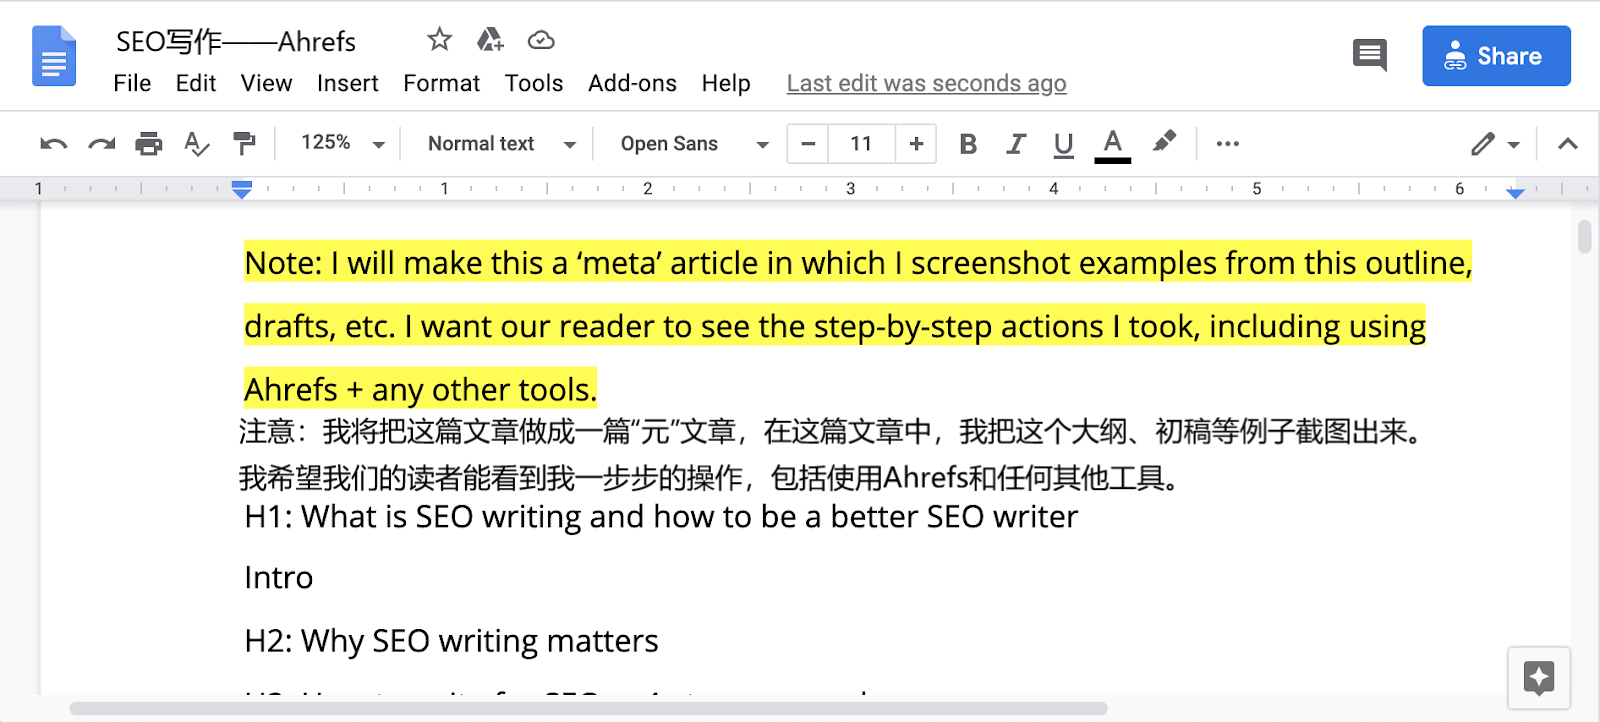1600x722 pixels.
Task: Open the Help menu
Action: click(x=726, y=83)
